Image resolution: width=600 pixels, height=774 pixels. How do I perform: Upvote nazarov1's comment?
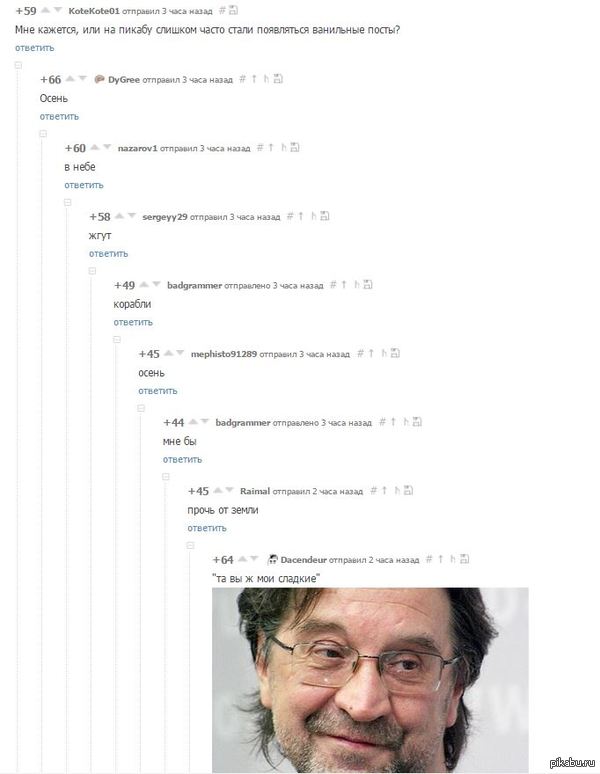coord(95,147)
